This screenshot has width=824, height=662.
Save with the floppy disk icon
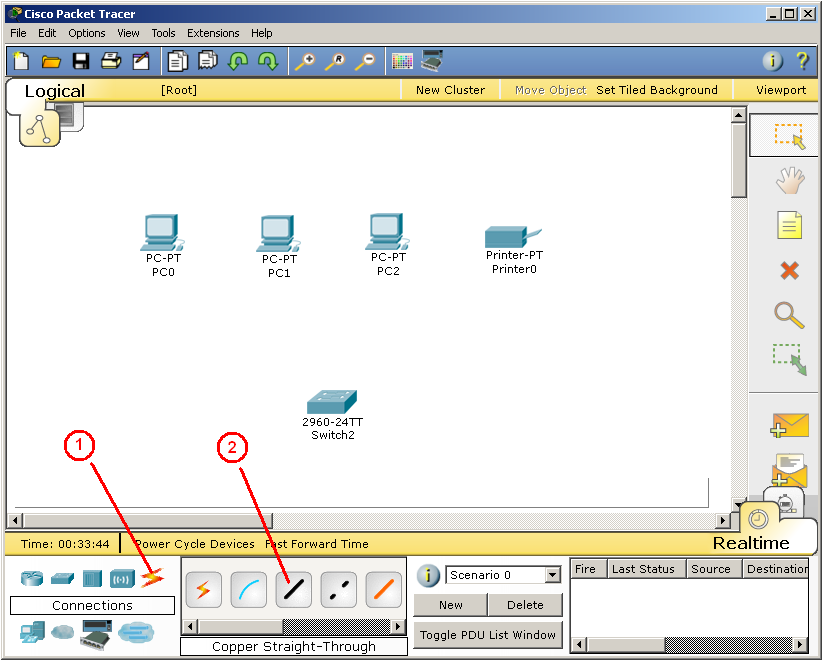[81, 61]
